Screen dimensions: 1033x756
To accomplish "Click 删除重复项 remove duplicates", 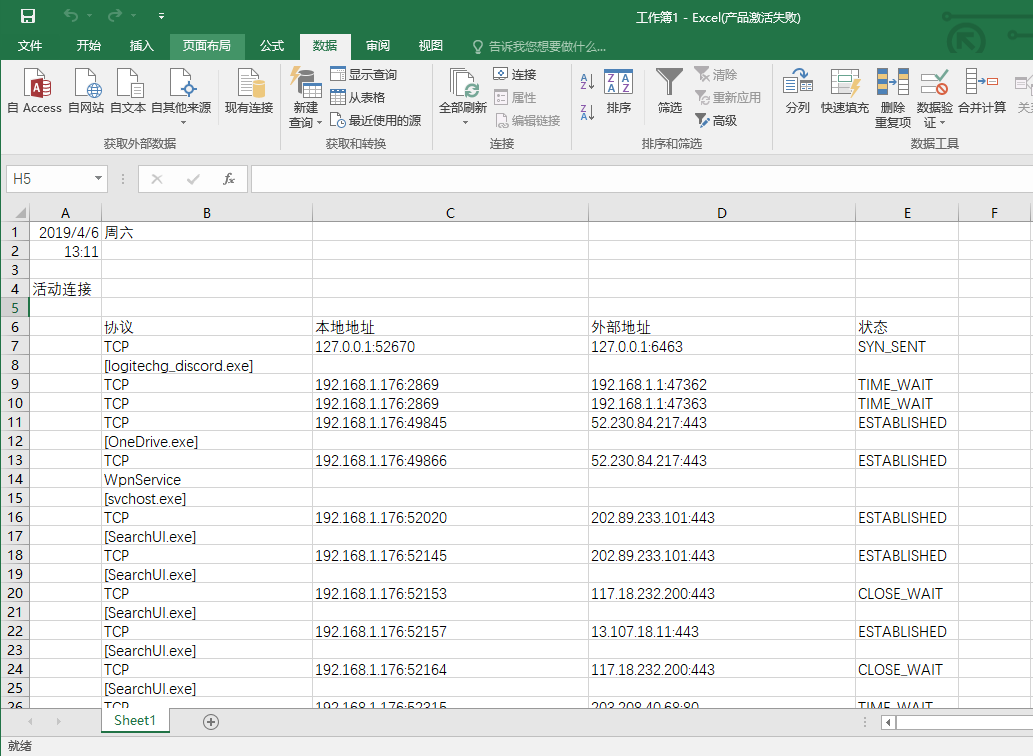I will coord(893,97).
